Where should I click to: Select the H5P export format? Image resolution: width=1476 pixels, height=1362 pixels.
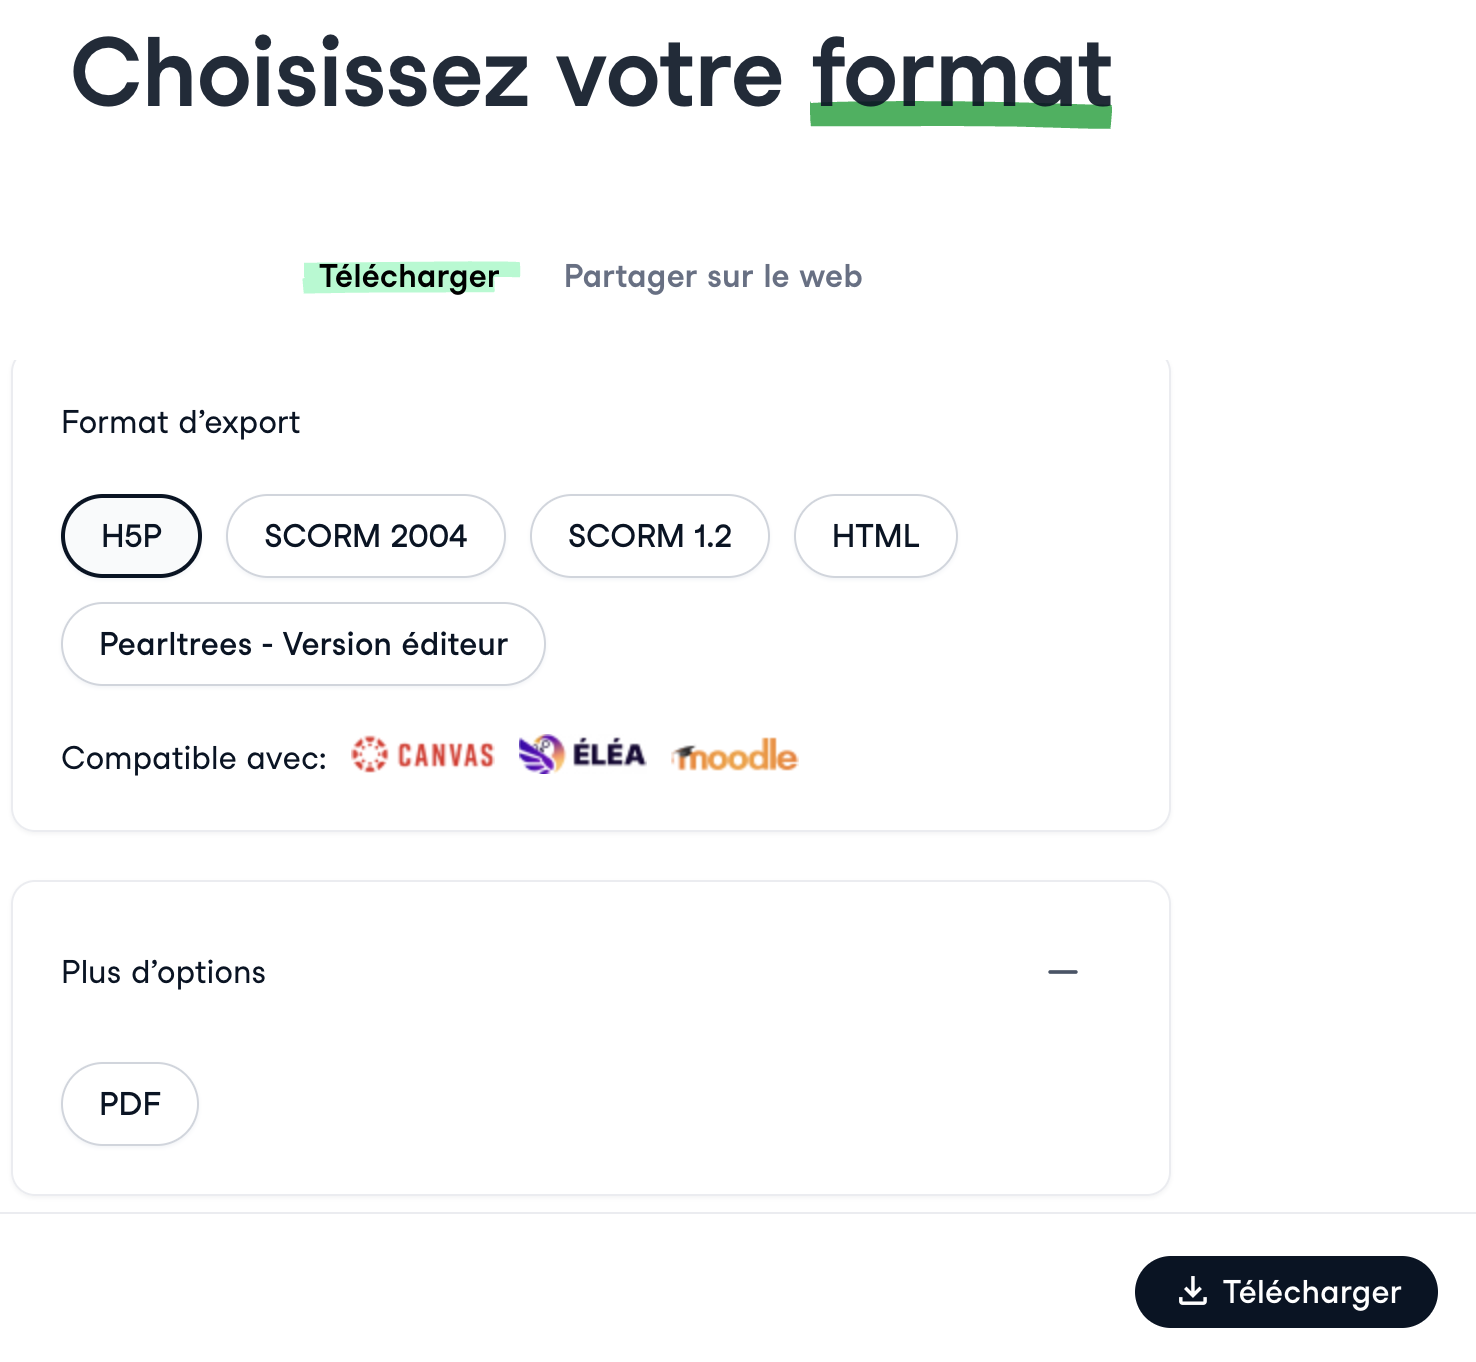point(131,536)
